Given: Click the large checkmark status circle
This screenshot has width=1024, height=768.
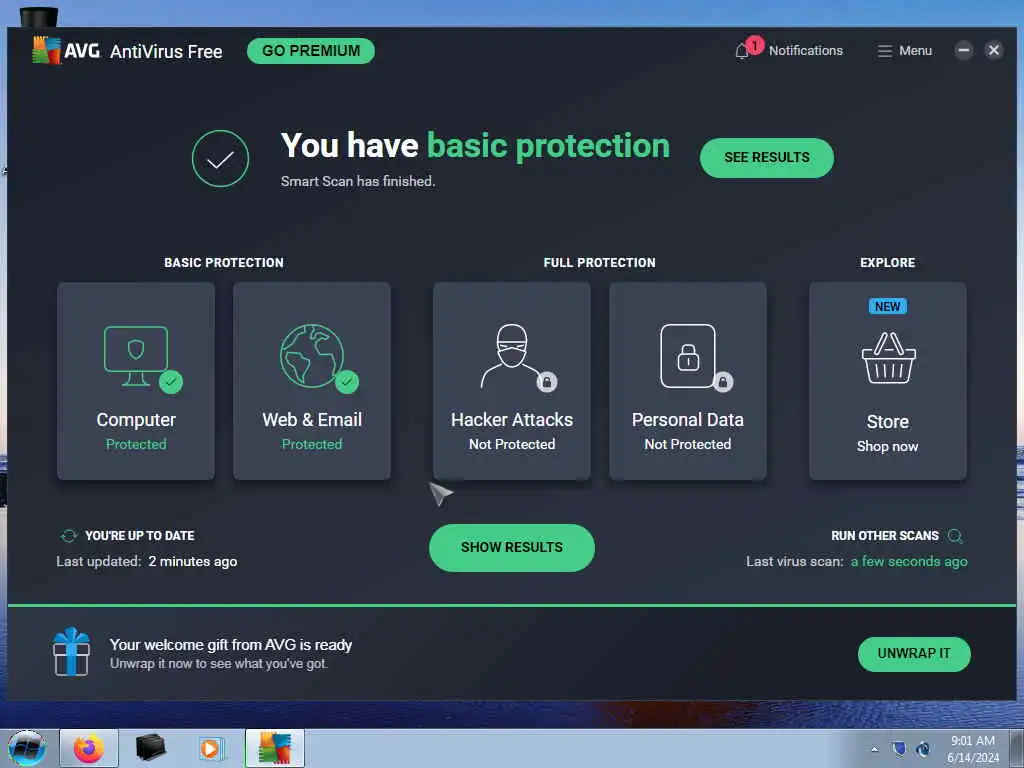Looking at the screenshot, I should (x=220, y=159).
